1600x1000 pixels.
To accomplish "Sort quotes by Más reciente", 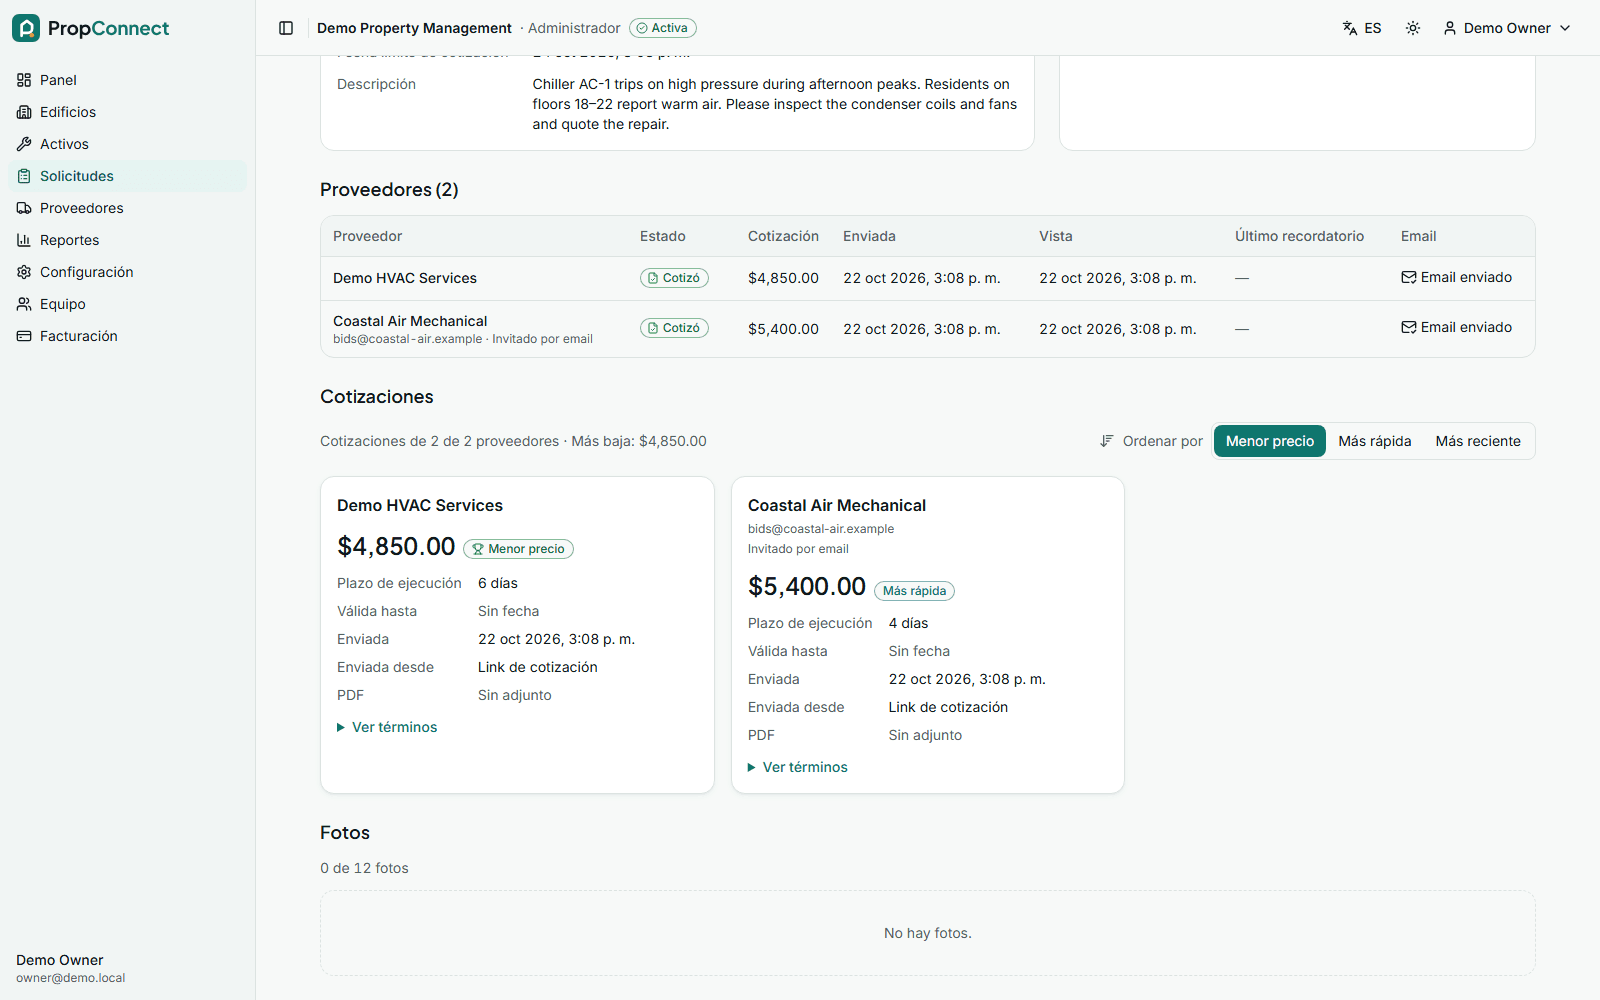I will (1478, 441).
